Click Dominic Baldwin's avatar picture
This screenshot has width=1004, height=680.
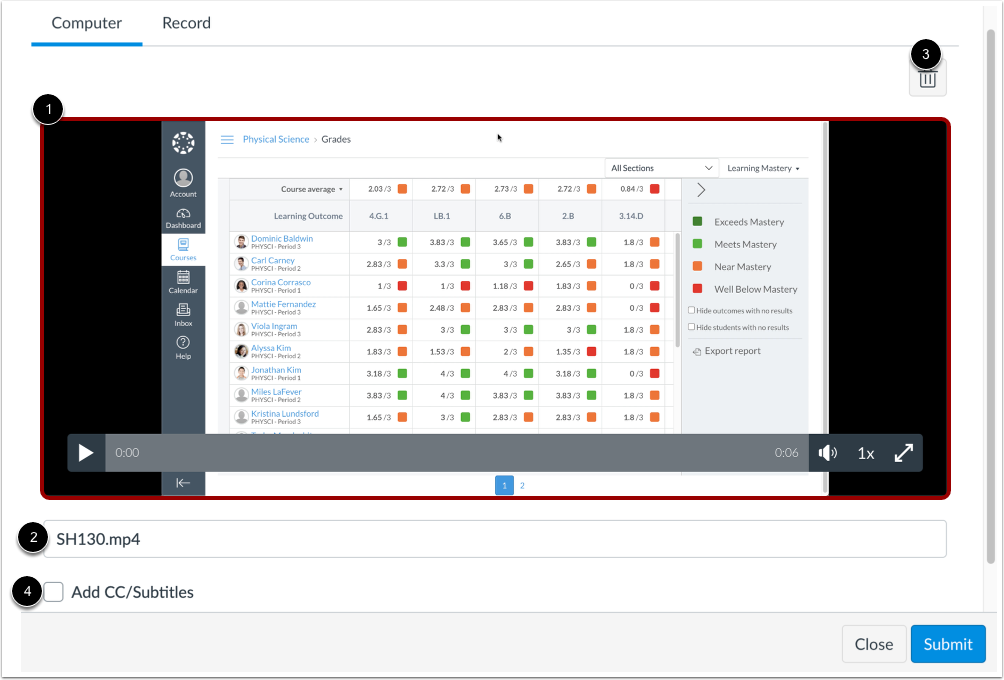click(x=241, y=242)
